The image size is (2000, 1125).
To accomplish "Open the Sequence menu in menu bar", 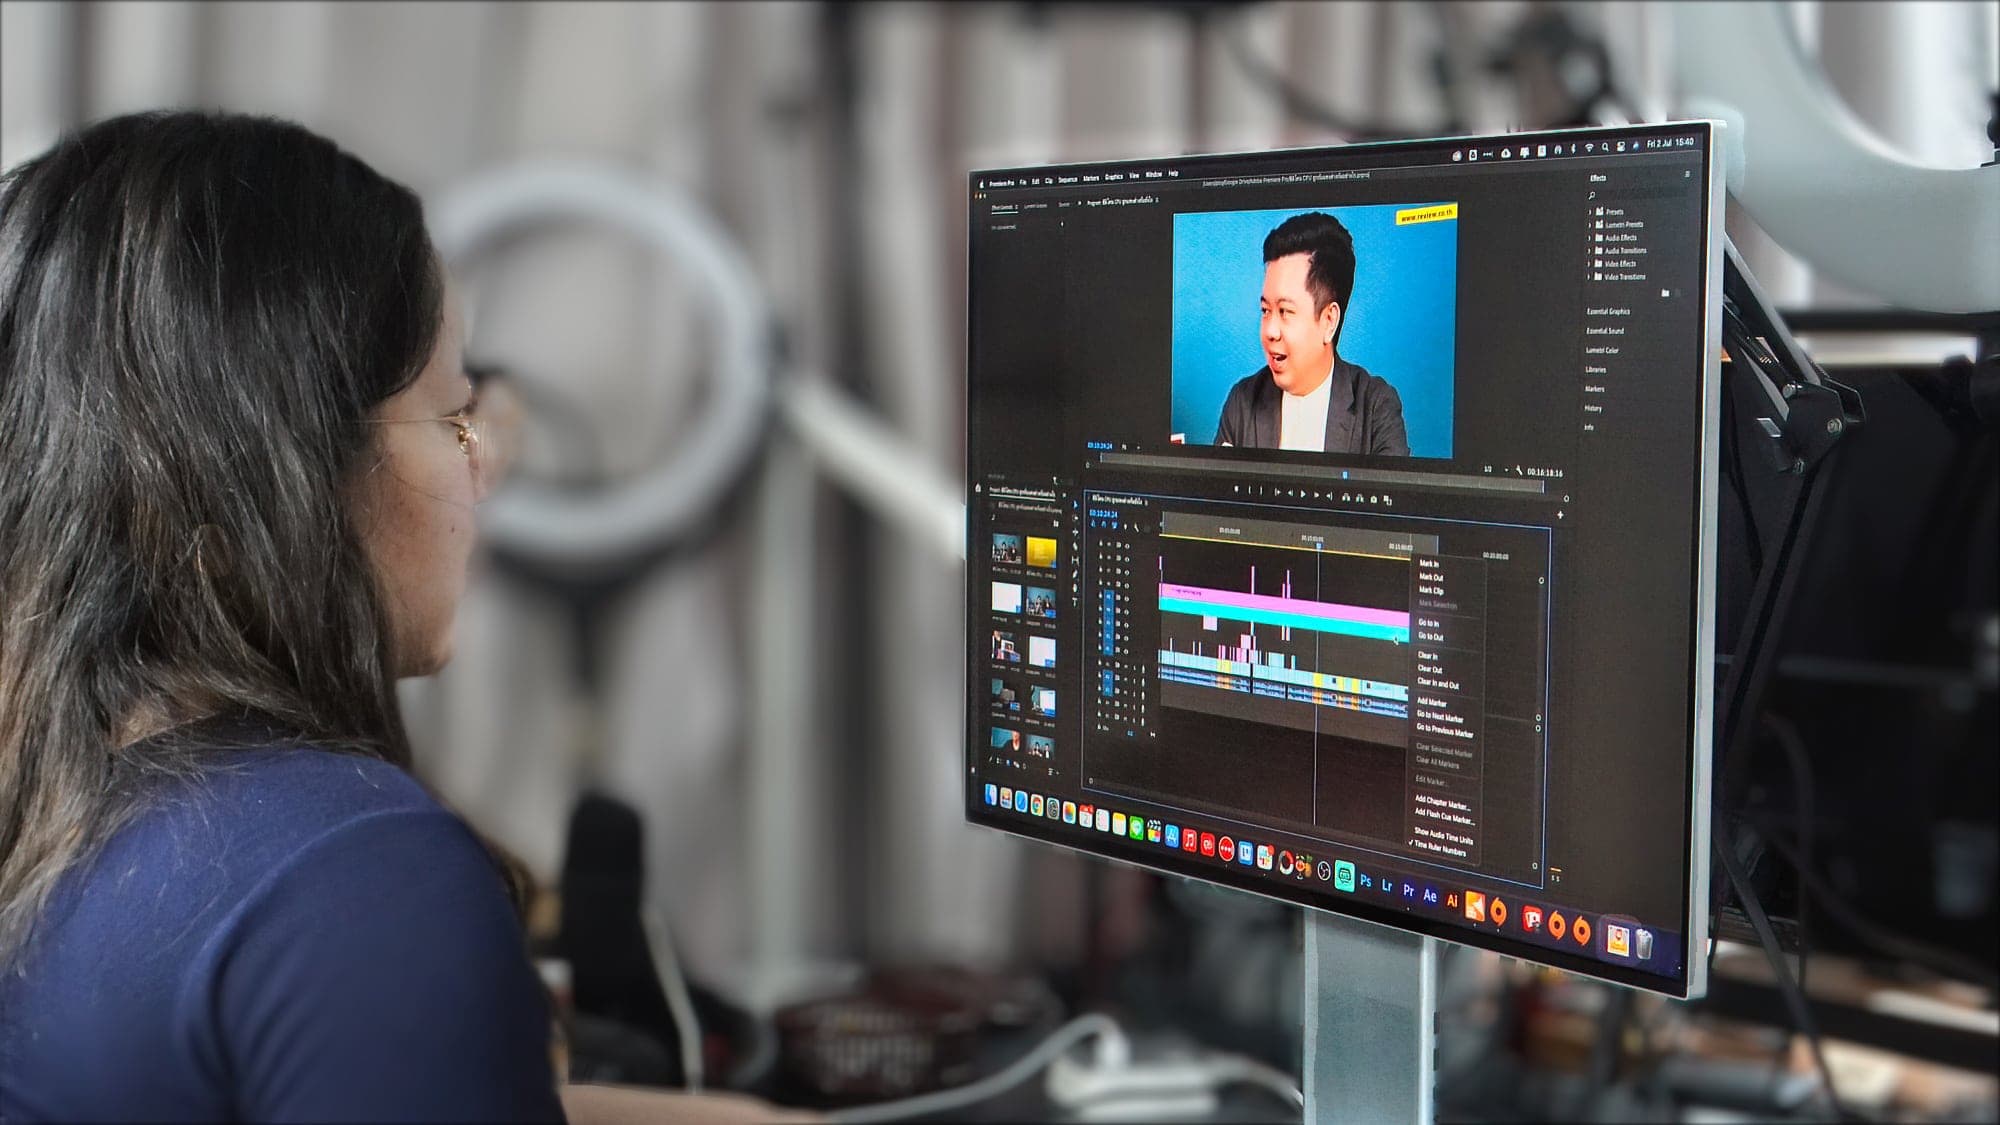I will pos(1068,180).
